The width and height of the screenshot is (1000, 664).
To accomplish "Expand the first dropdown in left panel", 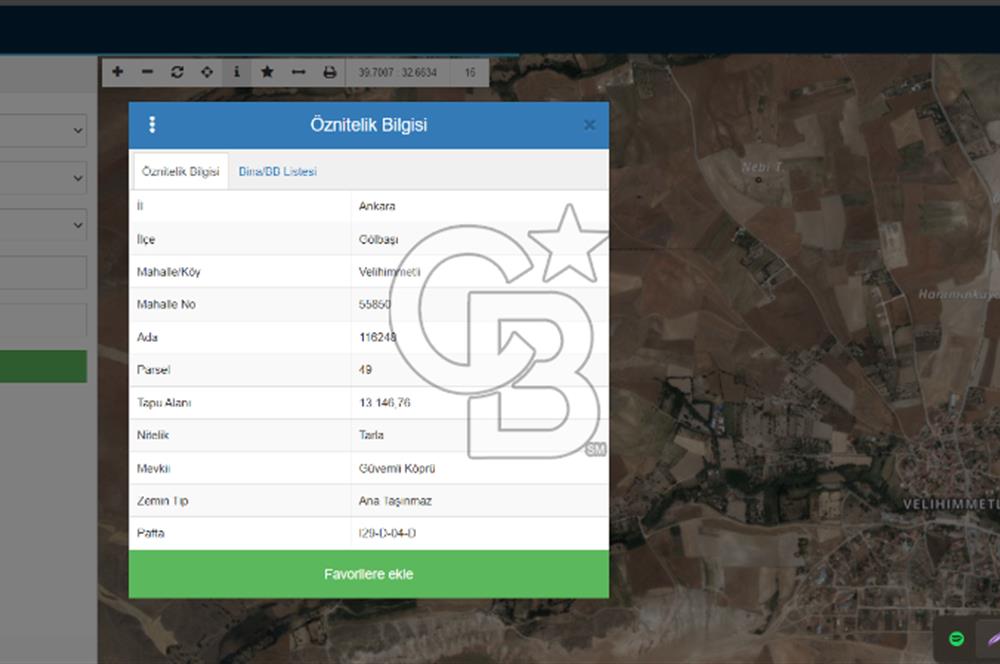I will pyautogui.click(x=43, y=131).
